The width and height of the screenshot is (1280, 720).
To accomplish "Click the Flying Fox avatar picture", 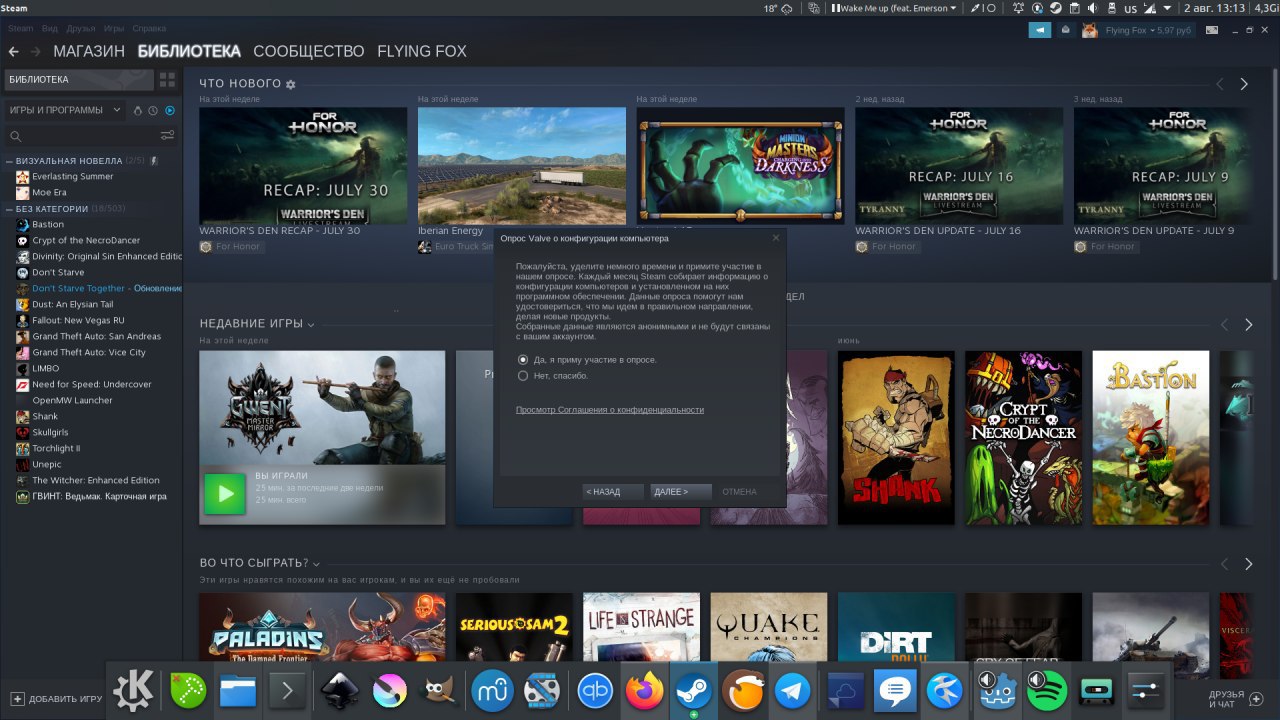I will 1089,30.
